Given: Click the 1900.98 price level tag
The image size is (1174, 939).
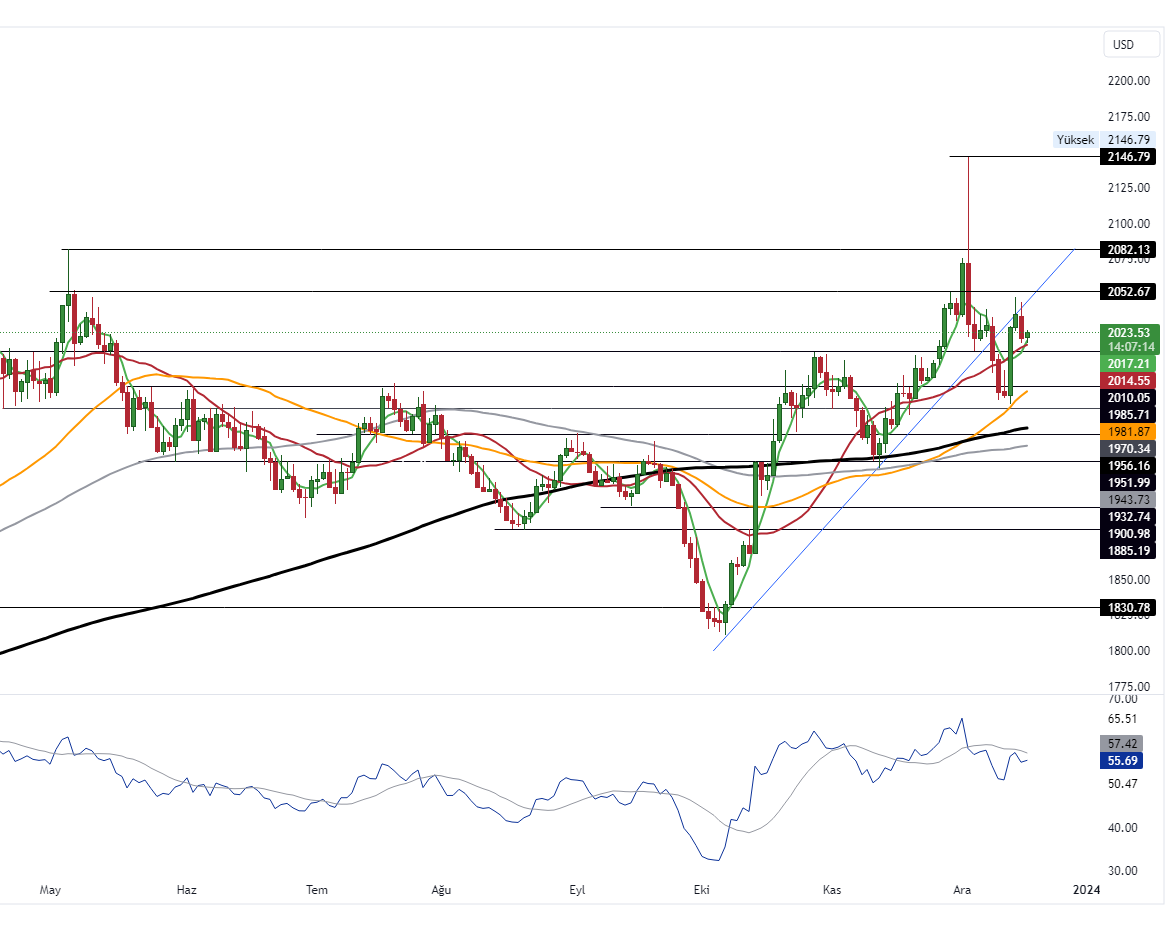Looking at the screenshot, I should click(1128, 534).
